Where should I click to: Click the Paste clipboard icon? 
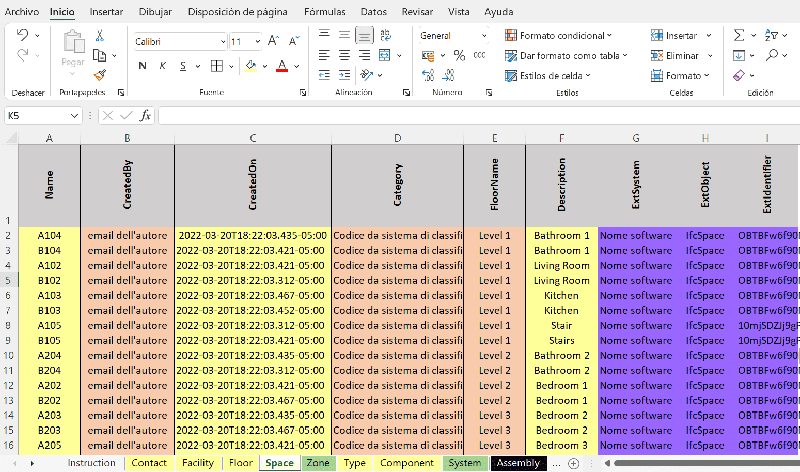pyautogui.click(x=73, y=42)
